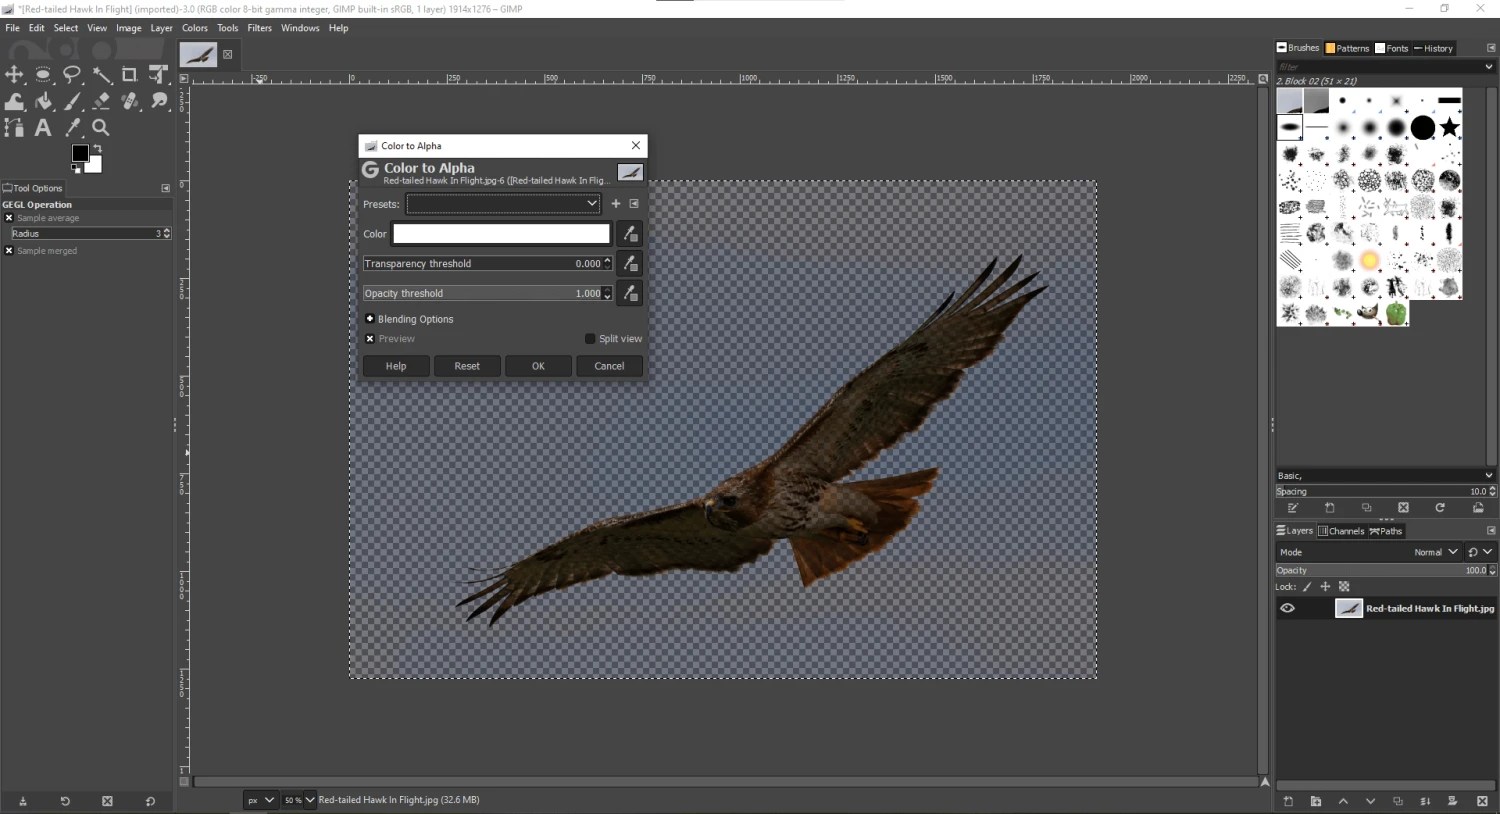Viewport: 1500px width, 814px height.
Task: Select the Color Picker eyedropper tool
Action: point(72,127)
